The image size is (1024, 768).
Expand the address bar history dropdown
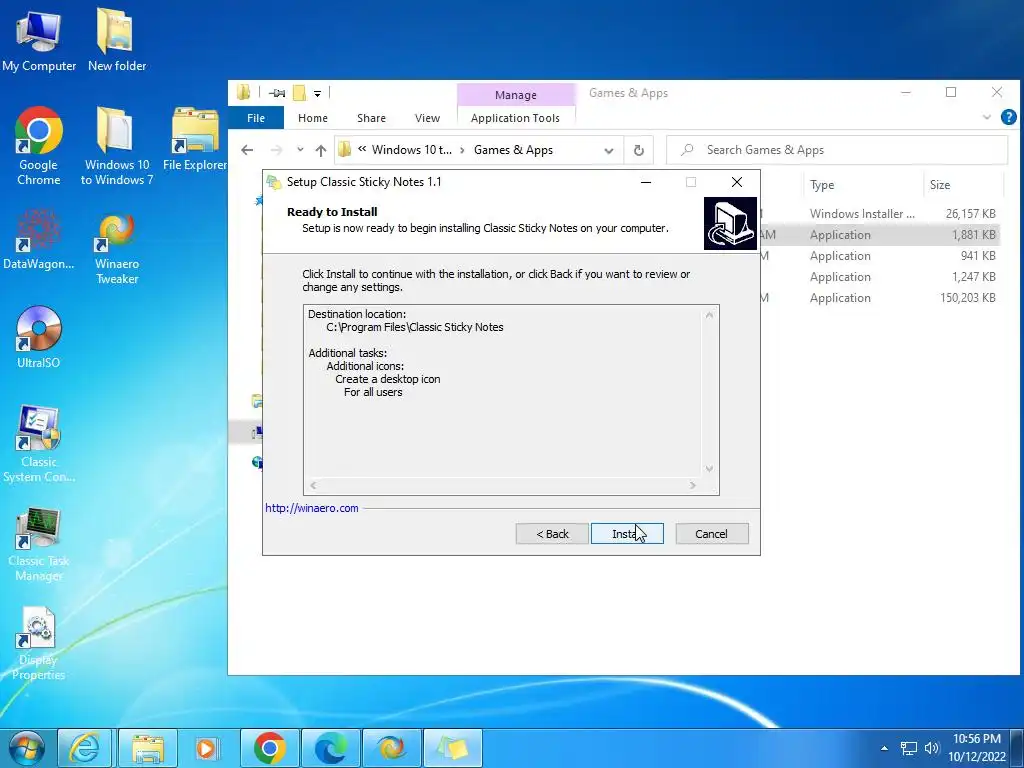[x=609, y=150]
